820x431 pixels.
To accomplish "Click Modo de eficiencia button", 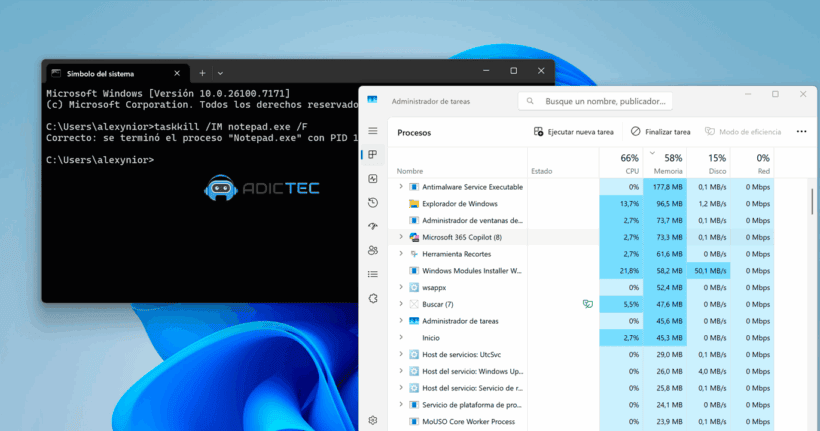I will click(x=743, y=132).
